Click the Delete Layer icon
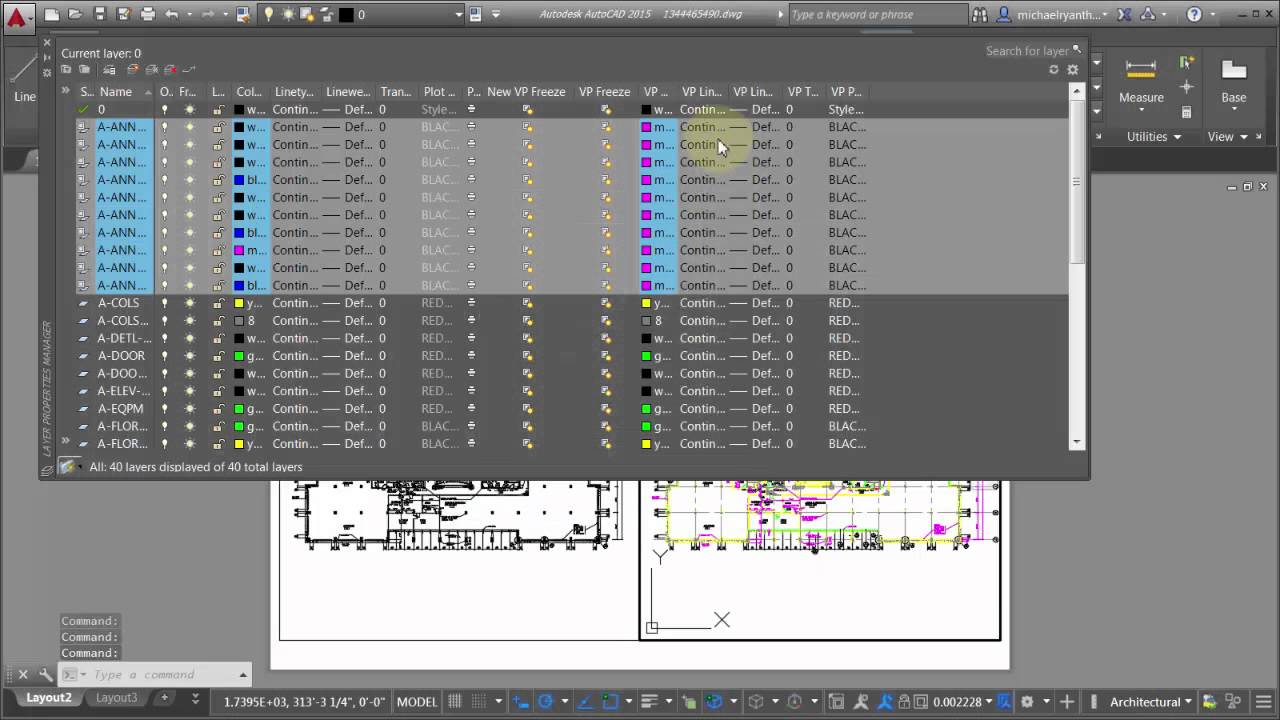Image resolution: width=1280 pixels, height=720 pixels. 170,70
